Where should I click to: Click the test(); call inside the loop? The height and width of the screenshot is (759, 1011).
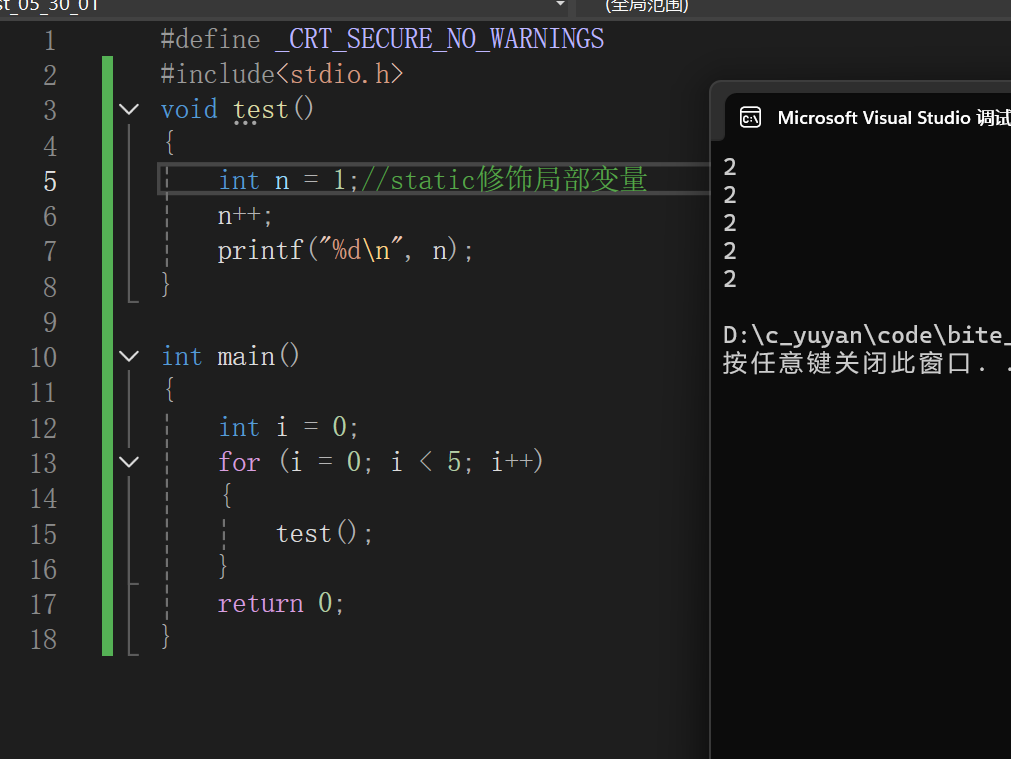(x=324, y=533)
